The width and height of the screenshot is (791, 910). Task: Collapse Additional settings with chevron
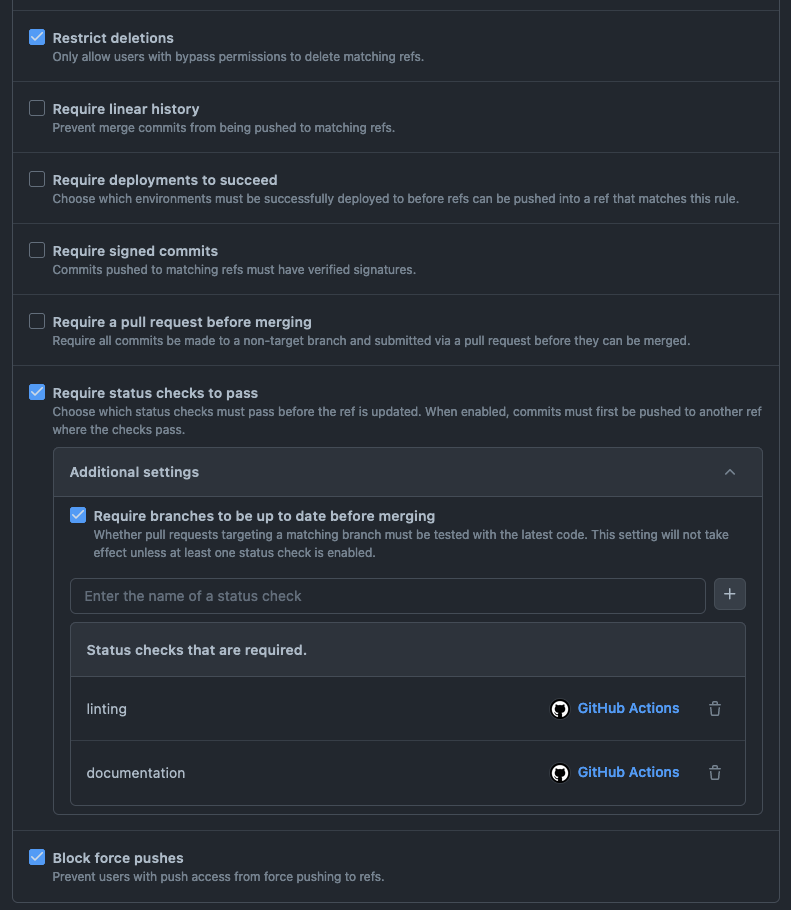pos(730,472)
